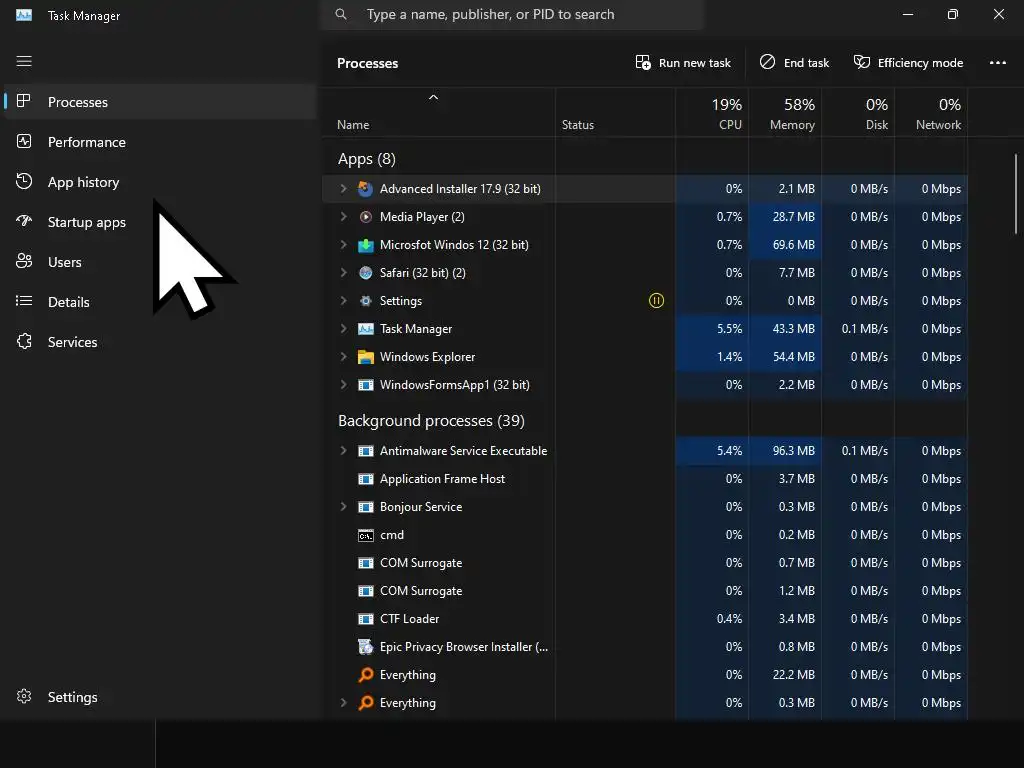
Task: Click the App history clock icon
Action: click(24, 181)
